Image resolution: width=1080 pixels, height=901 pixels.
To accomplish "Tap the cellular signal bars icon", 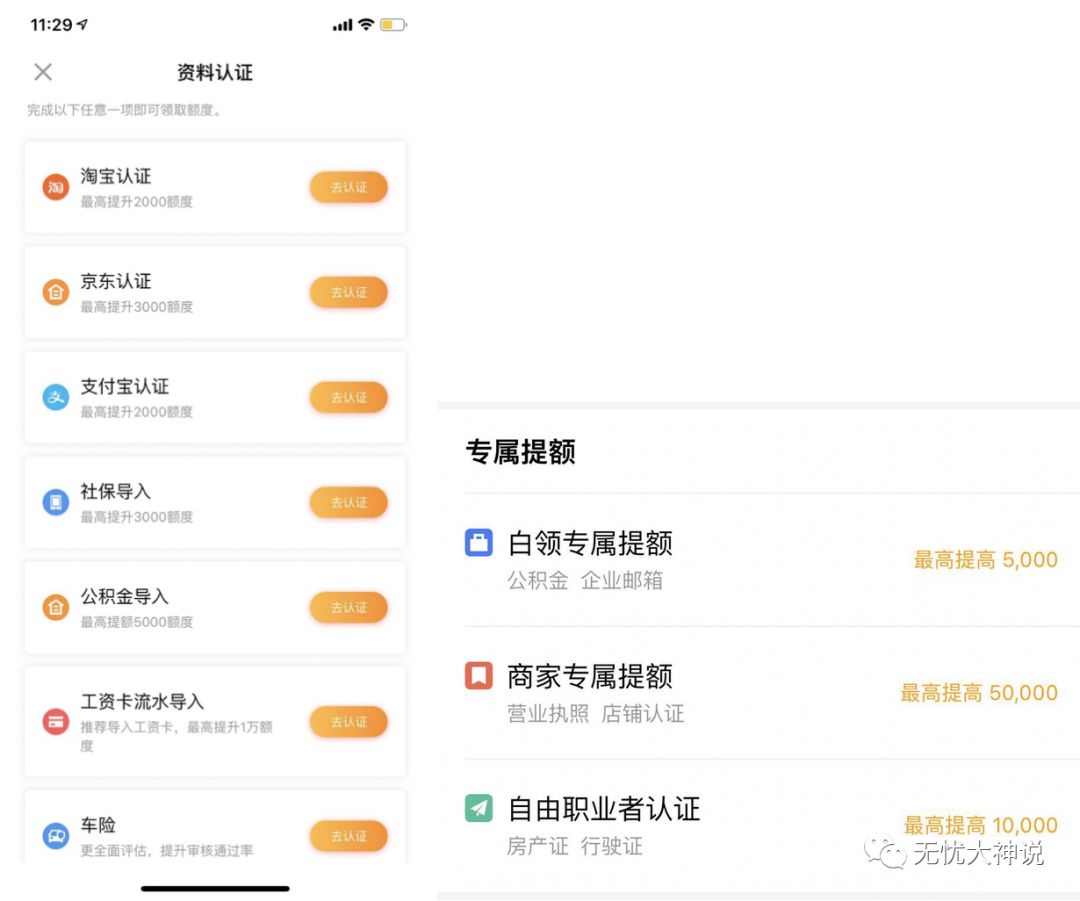I will pyautogui.click(x=342, y=25).
